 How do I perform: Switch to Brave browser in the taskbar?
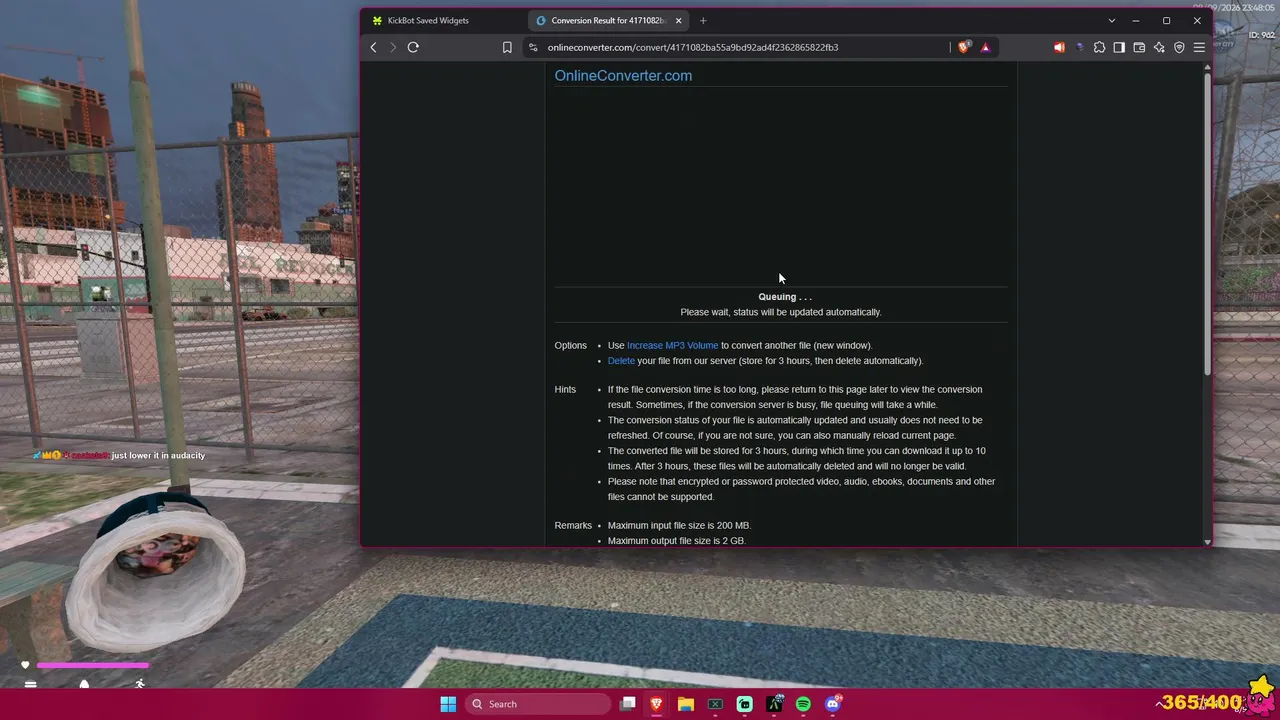tap(657, 704)
